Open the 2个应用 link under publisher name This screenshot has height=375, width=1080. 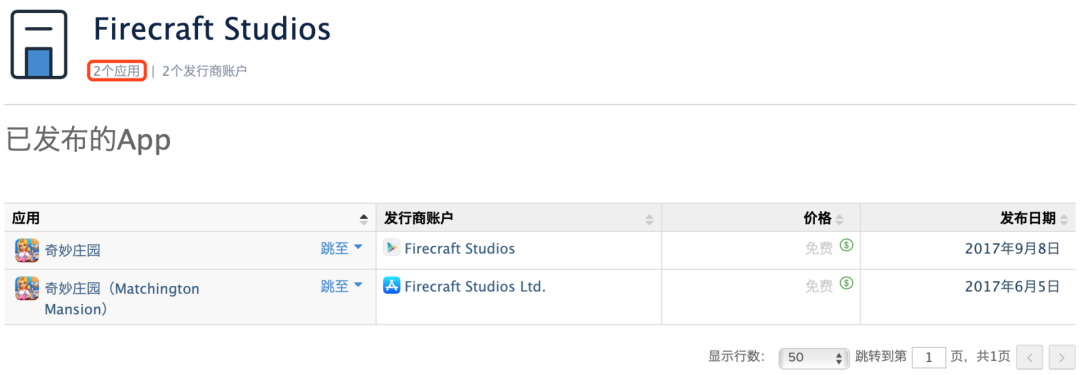116,70
